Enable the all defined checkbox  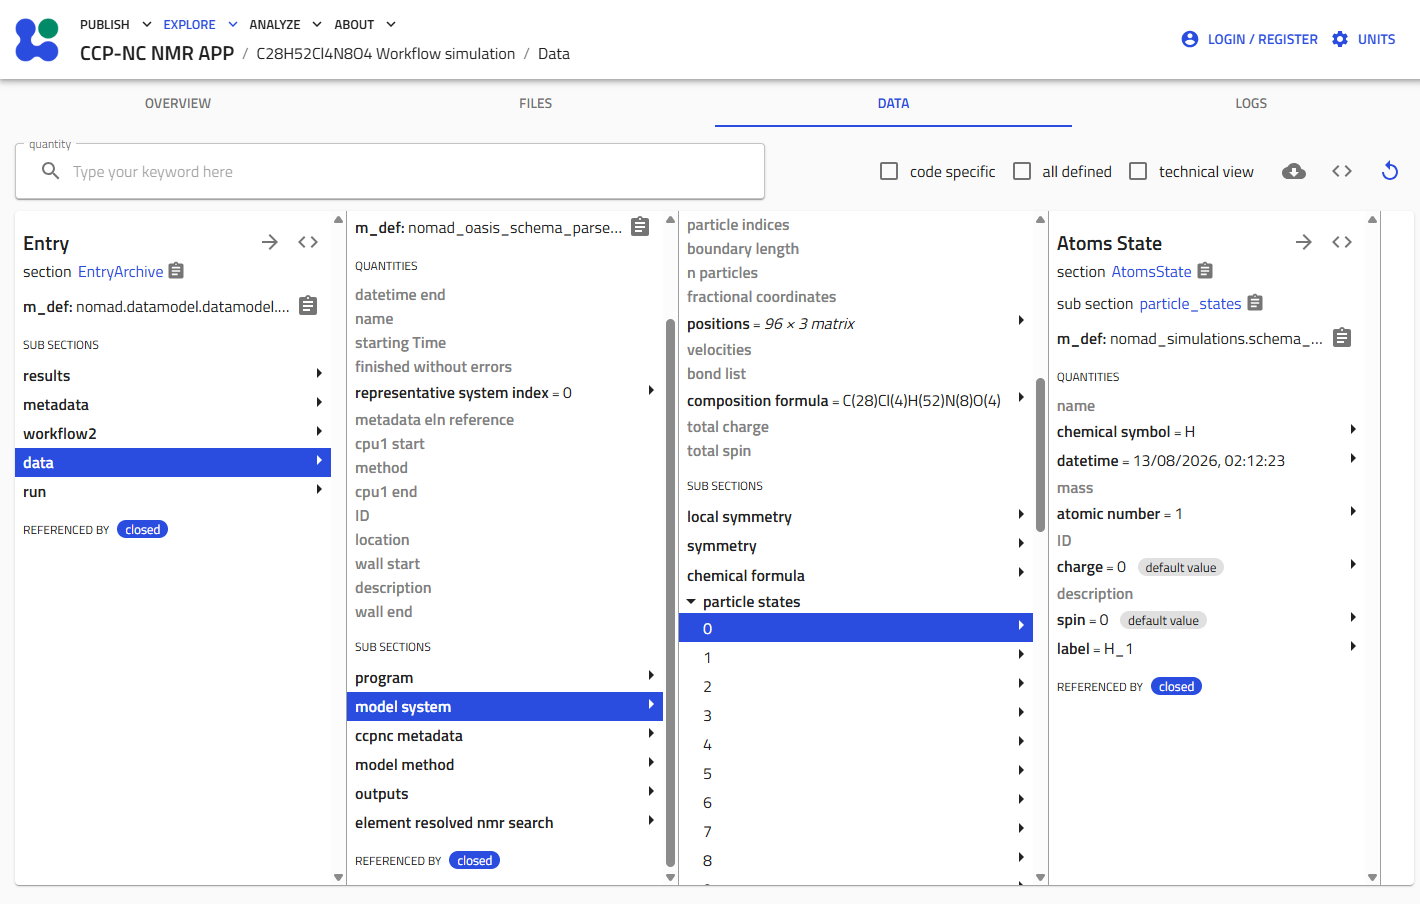pyautogui.click(x=1022, y=171)
